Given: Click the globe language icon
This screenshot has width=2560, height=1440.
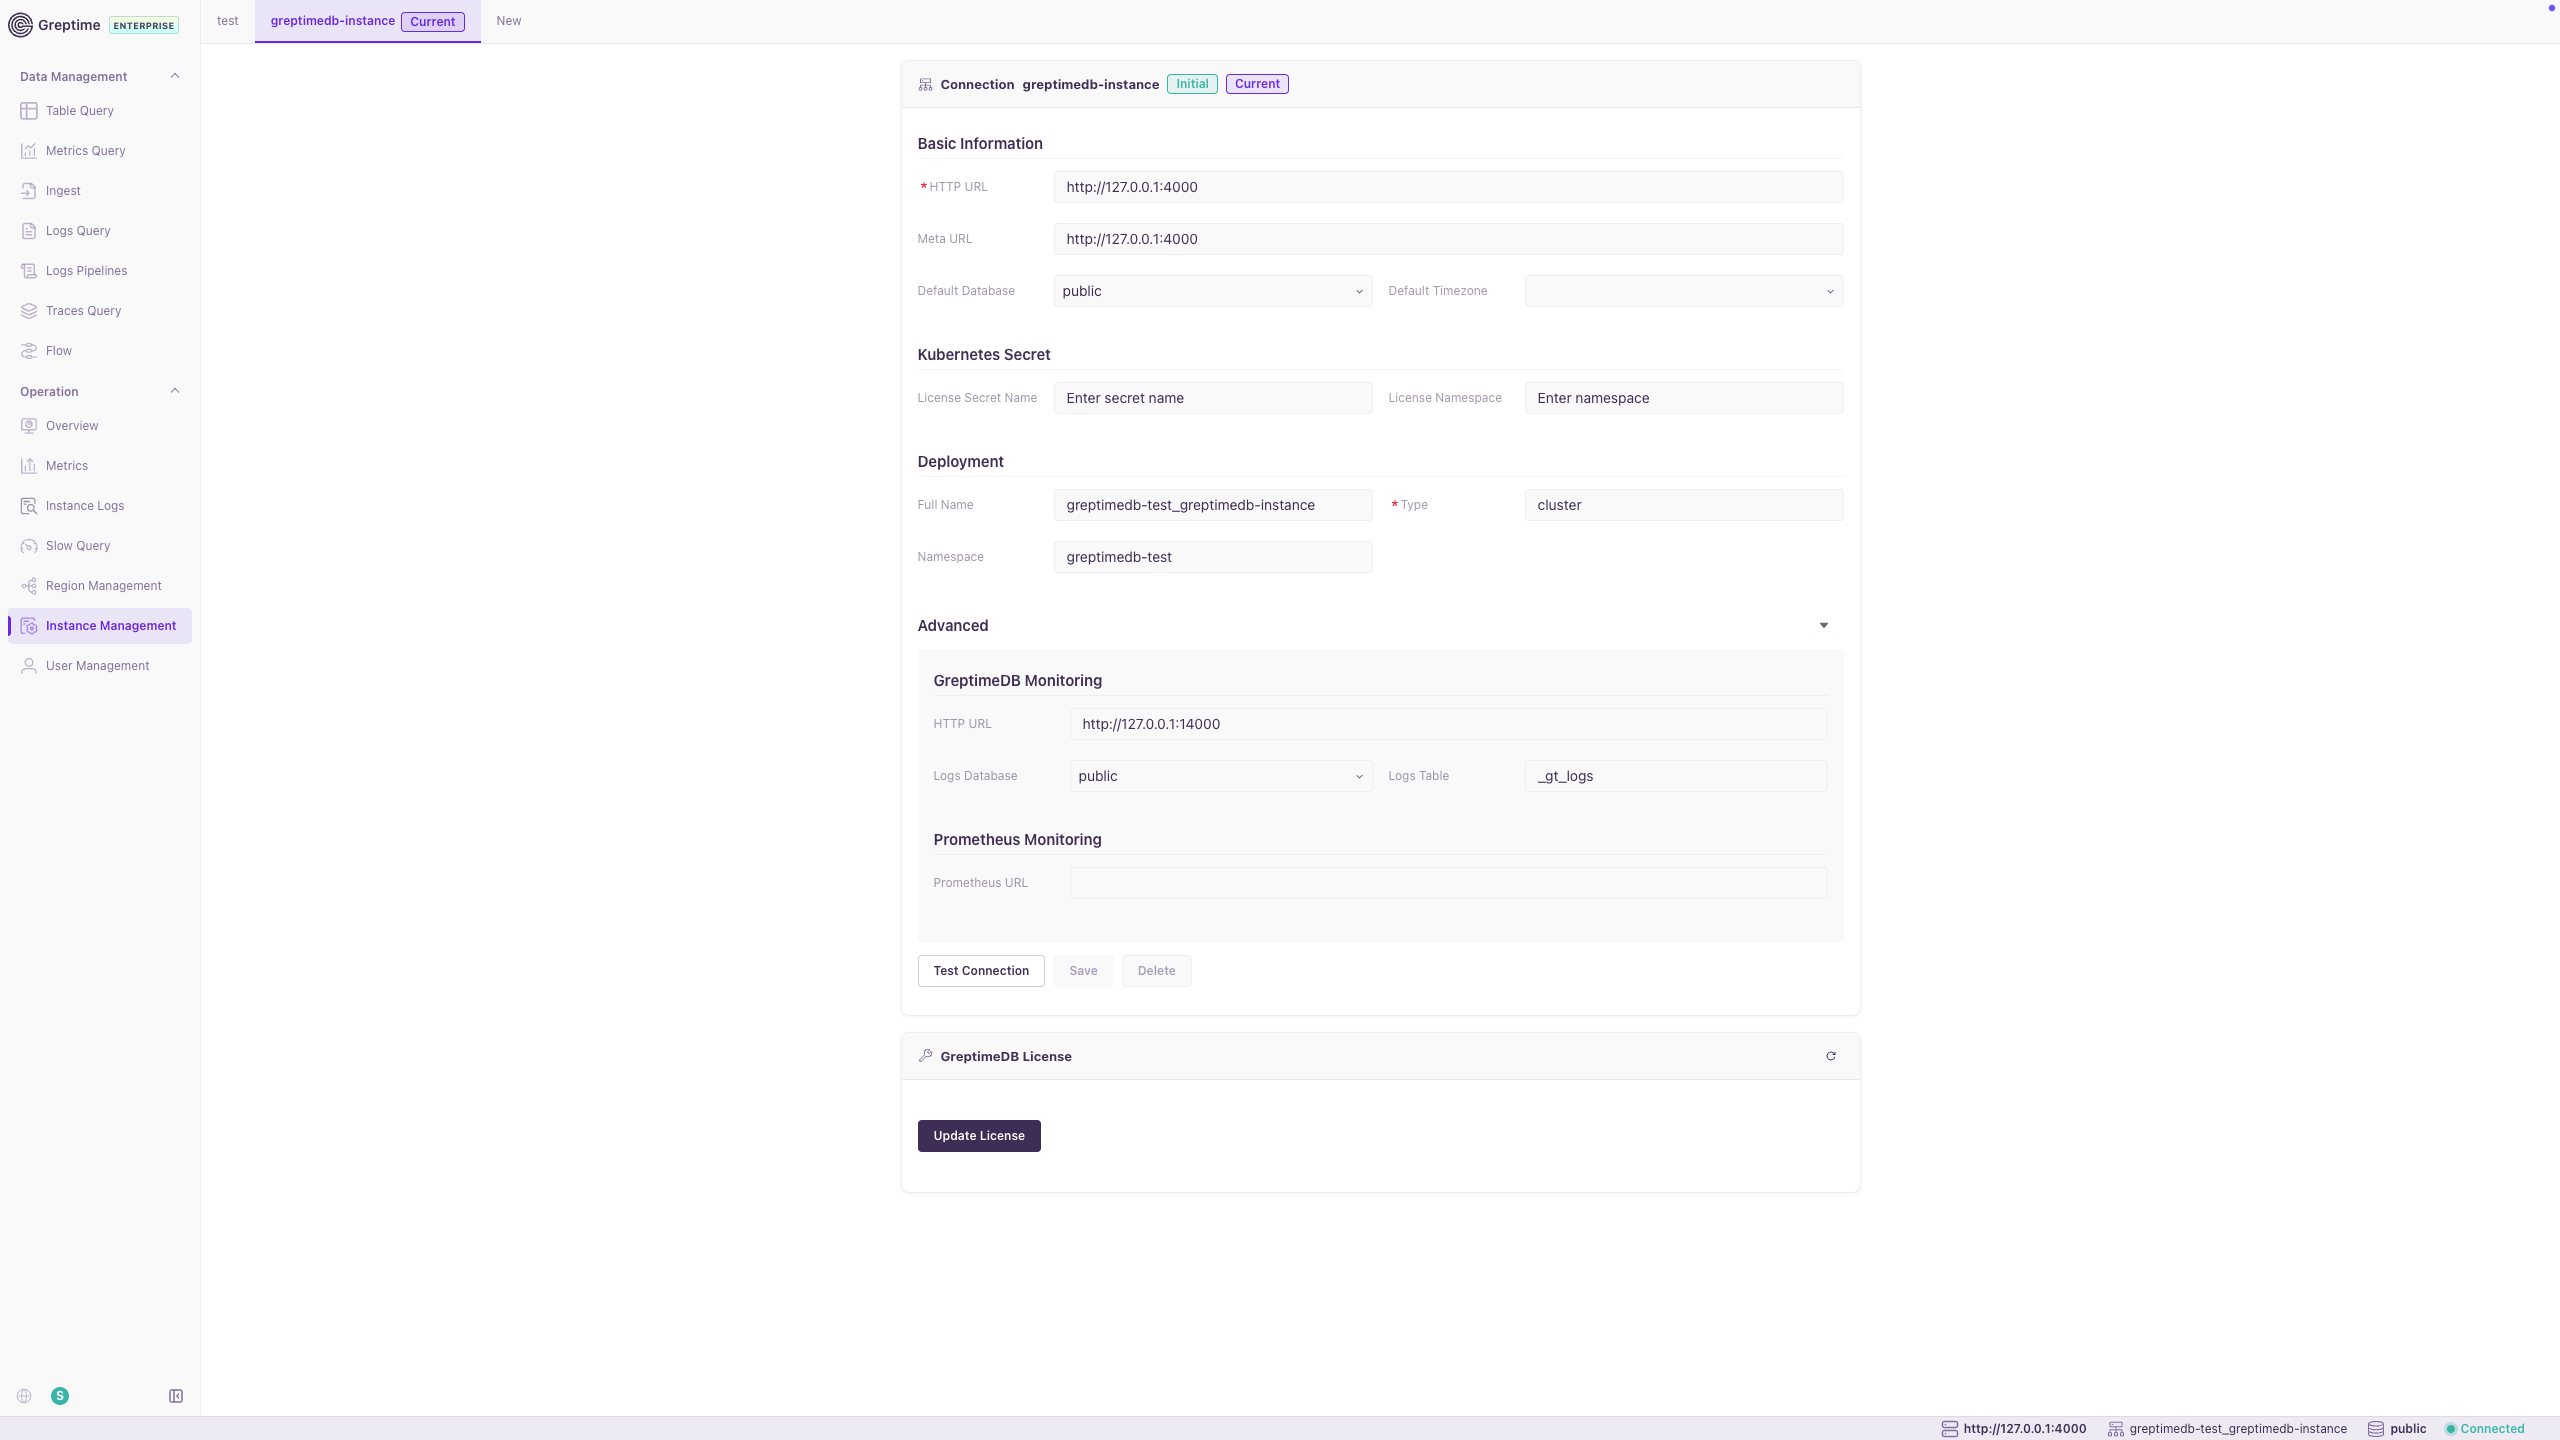Looking at the screenshot, I should click(24, 1396).
